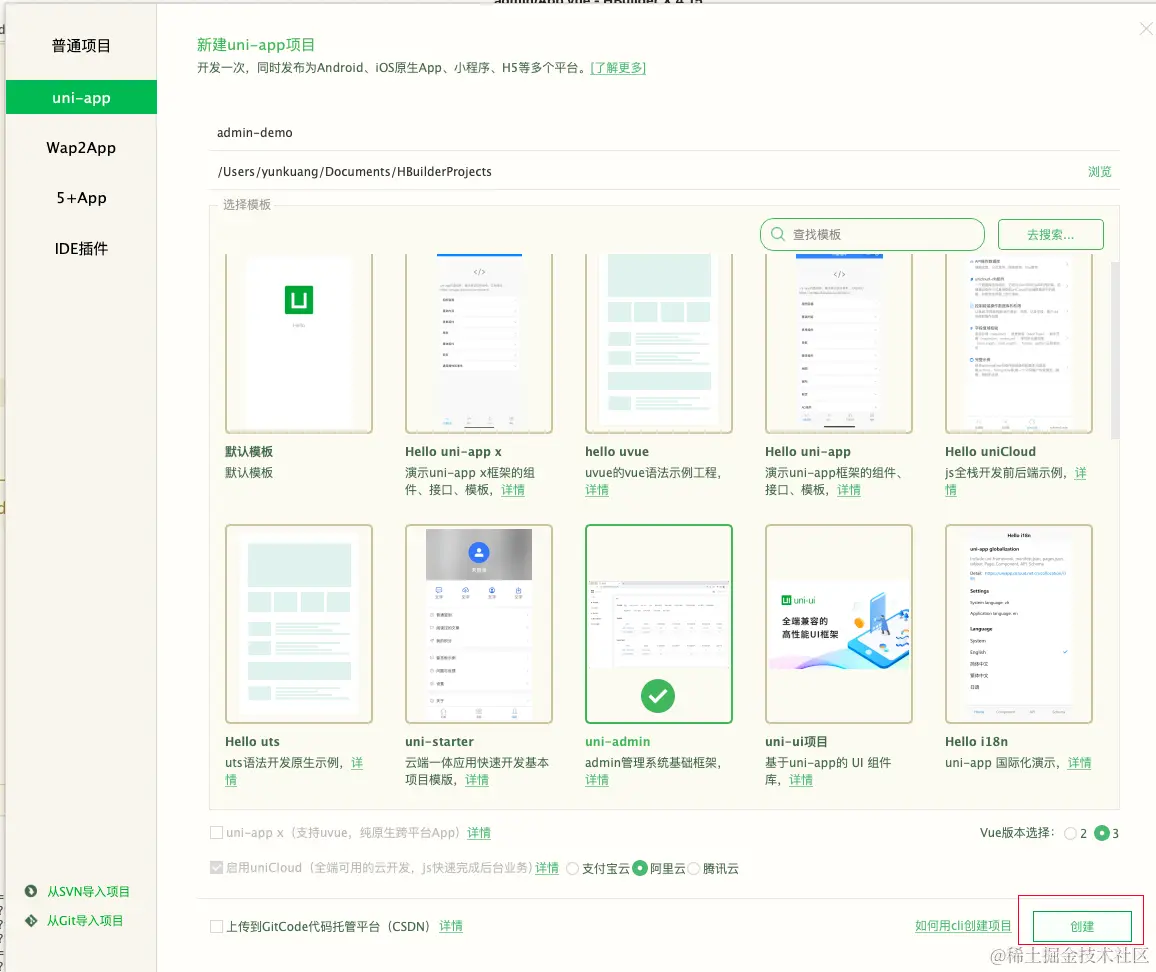Click the magnifier icon in template search
The width and height of the screenshot is (1156, 972).
tap(778, 235)
